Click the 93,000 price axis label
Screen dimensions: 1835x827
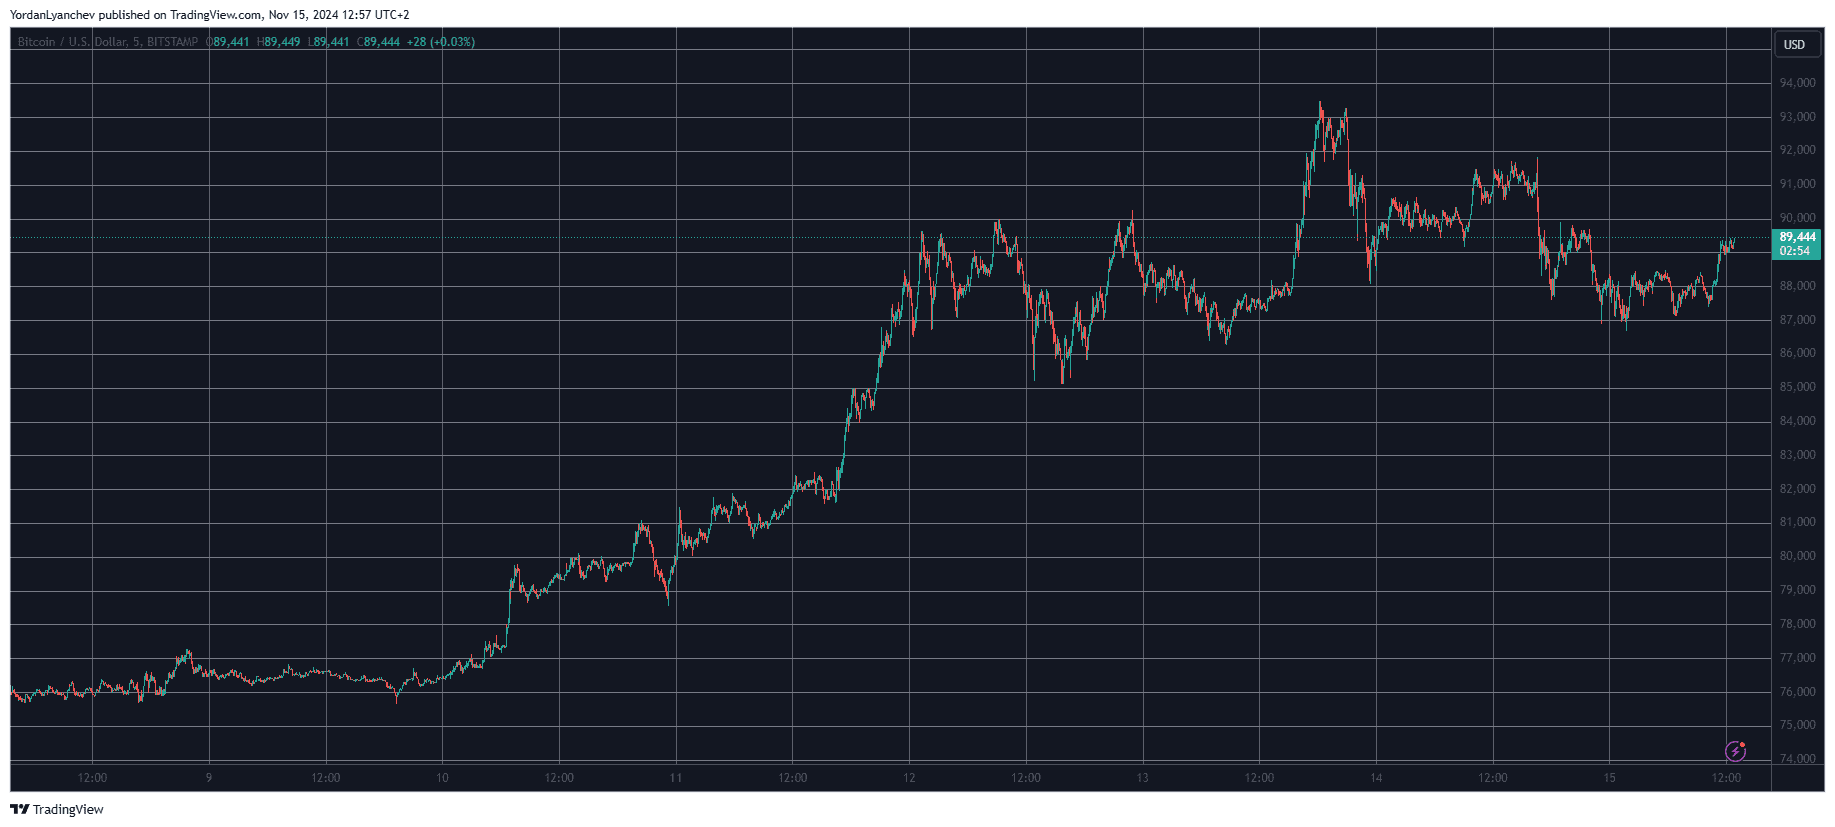pos(1797,117)
